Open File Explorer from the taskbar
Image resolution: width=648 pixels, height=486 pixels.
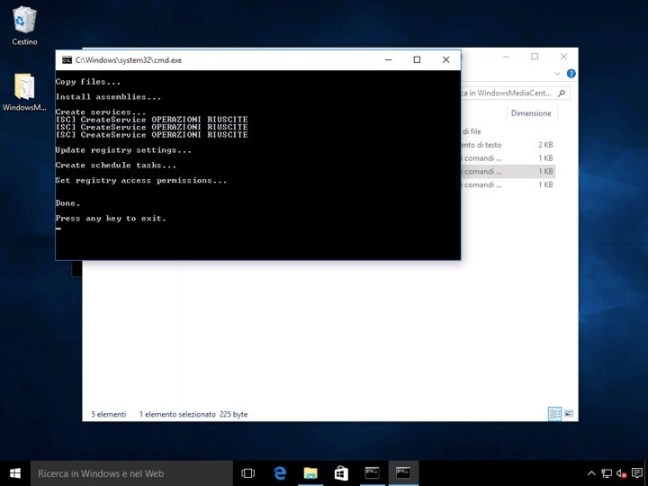[x=311, y=473]
